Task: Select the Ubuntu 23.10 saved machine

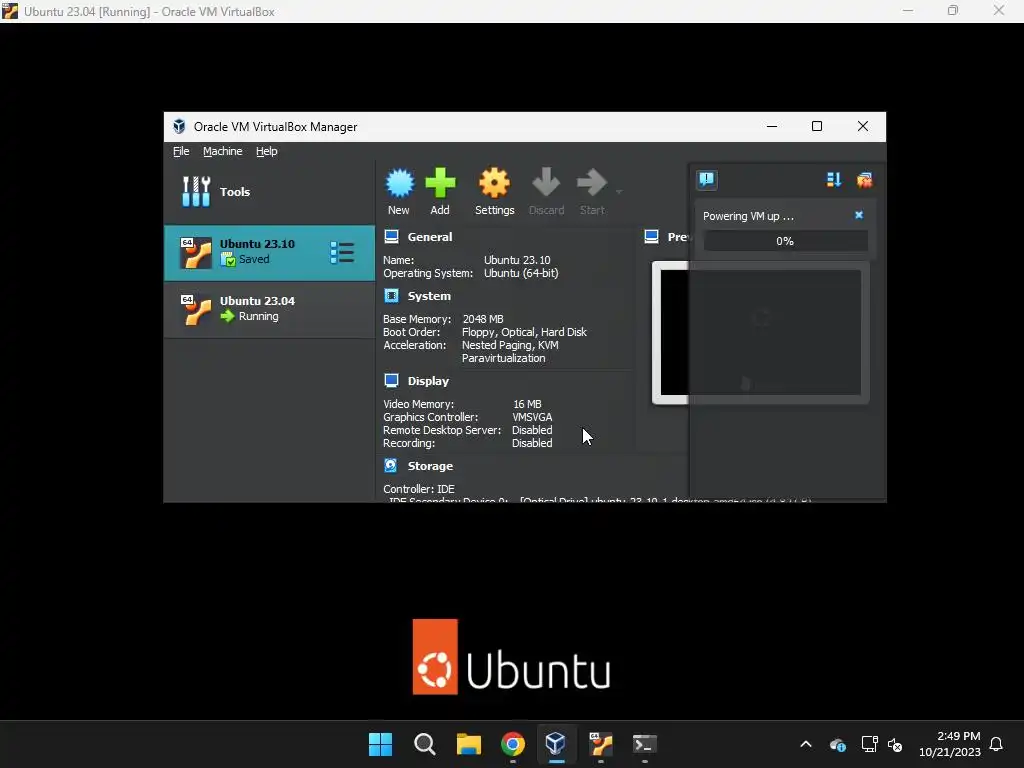Action: point(269,253)
